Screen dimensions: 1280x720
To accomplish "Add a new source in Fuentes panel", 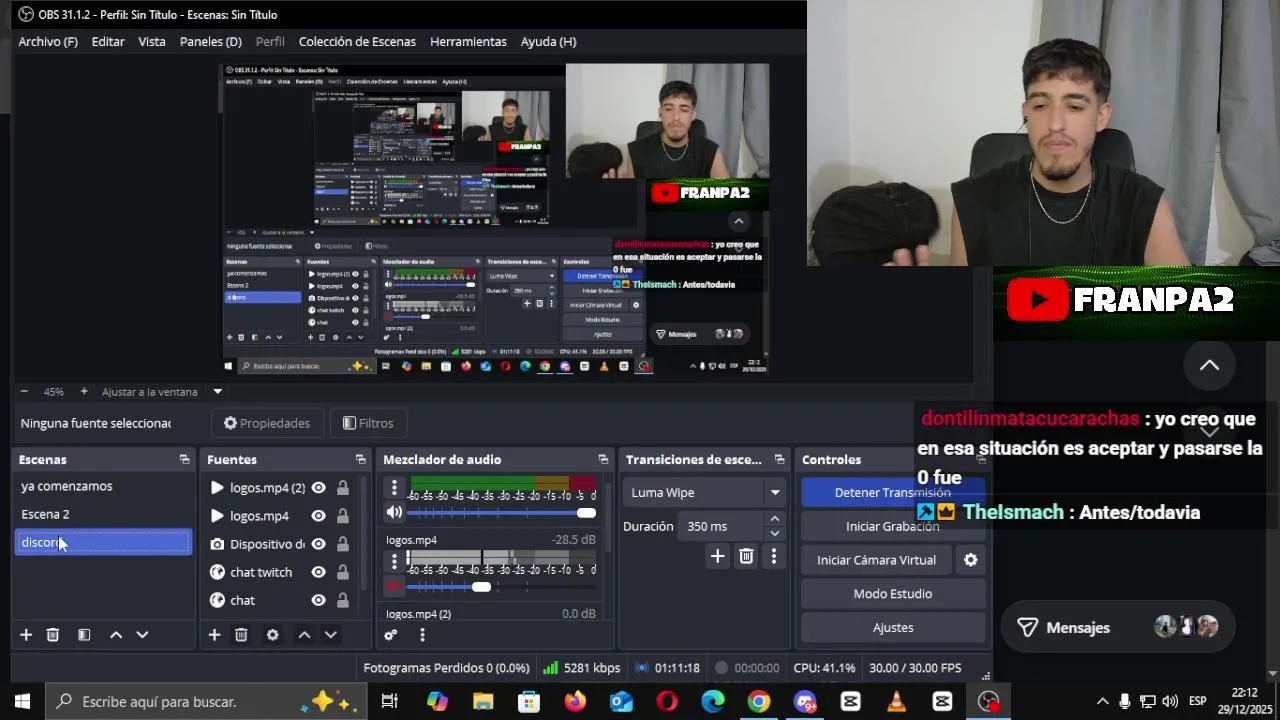I will point(214,635).
